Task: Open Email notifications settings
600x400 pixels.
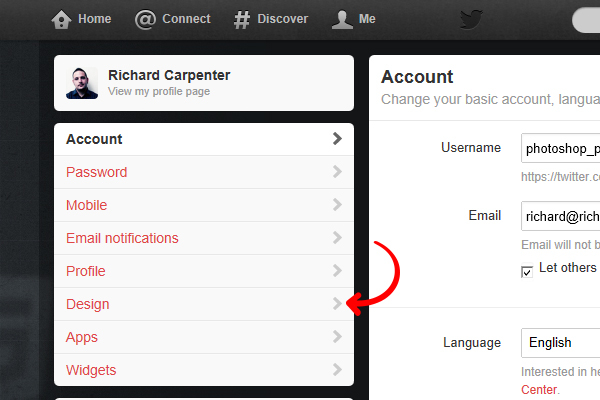Action: (x=204, y=238)
